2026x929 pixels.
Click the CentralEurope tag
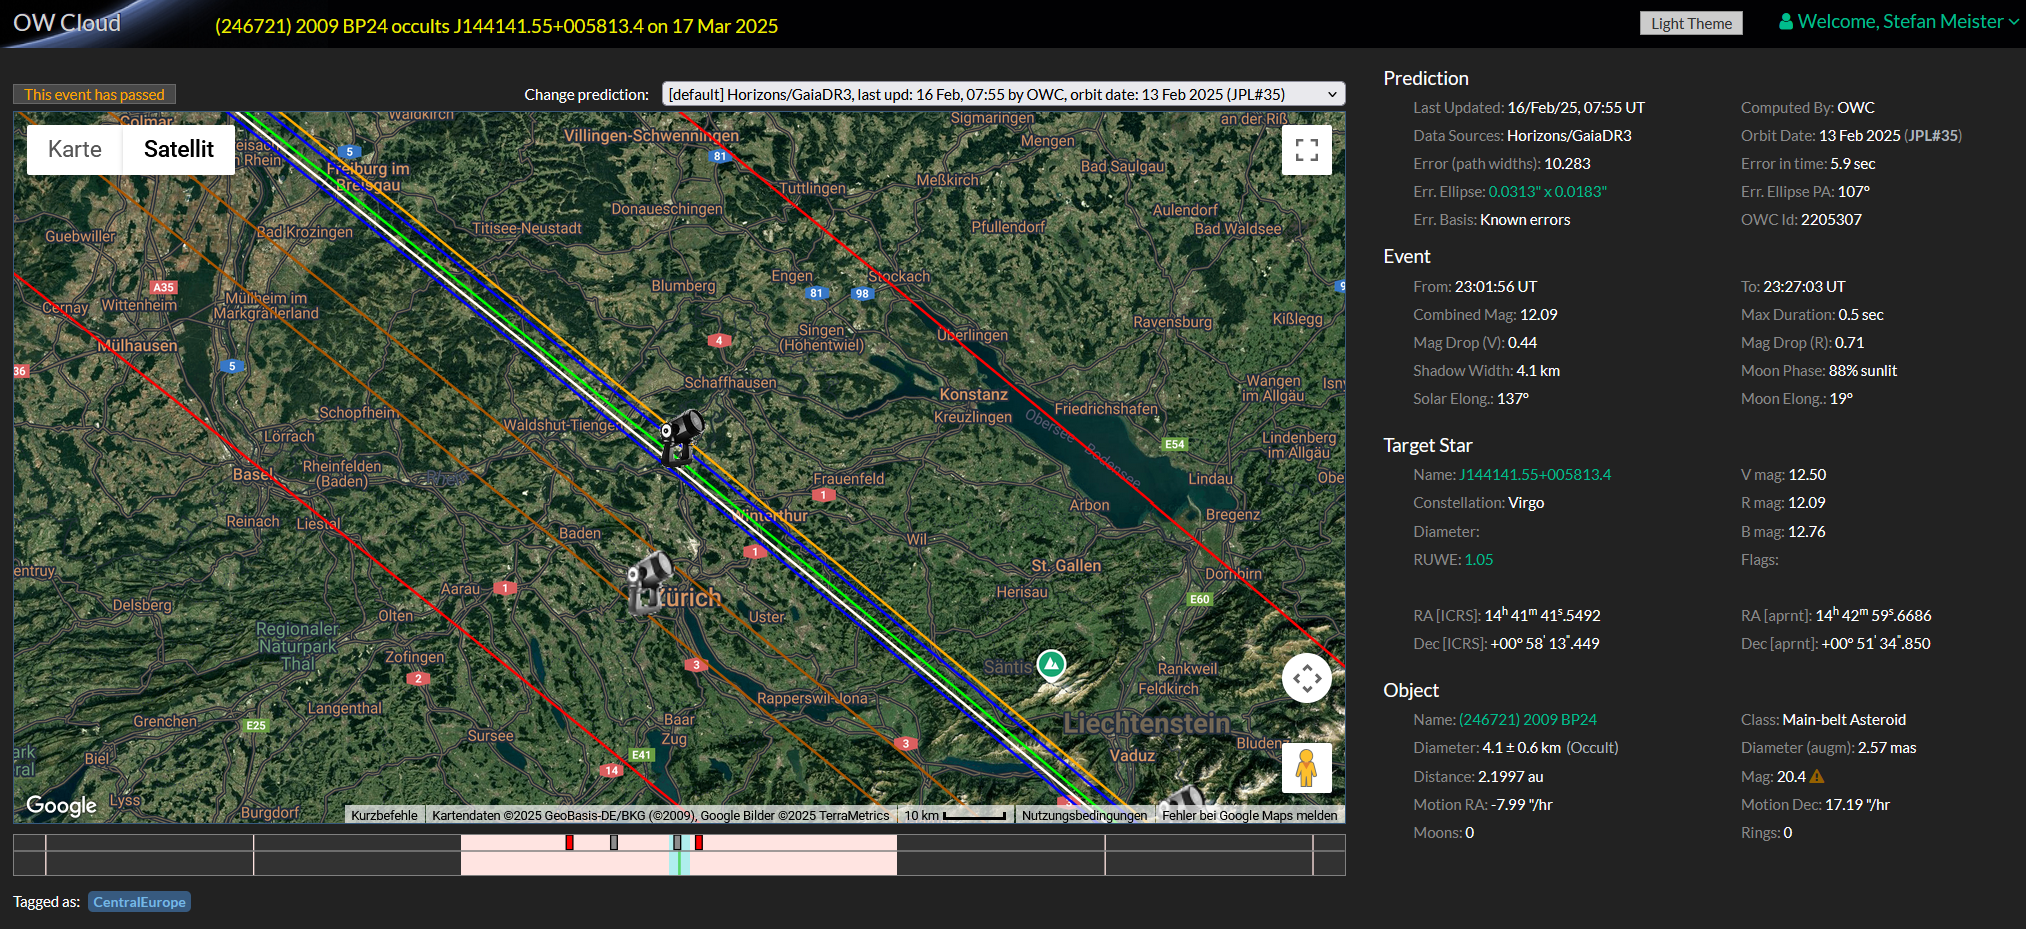pos(139,902)
